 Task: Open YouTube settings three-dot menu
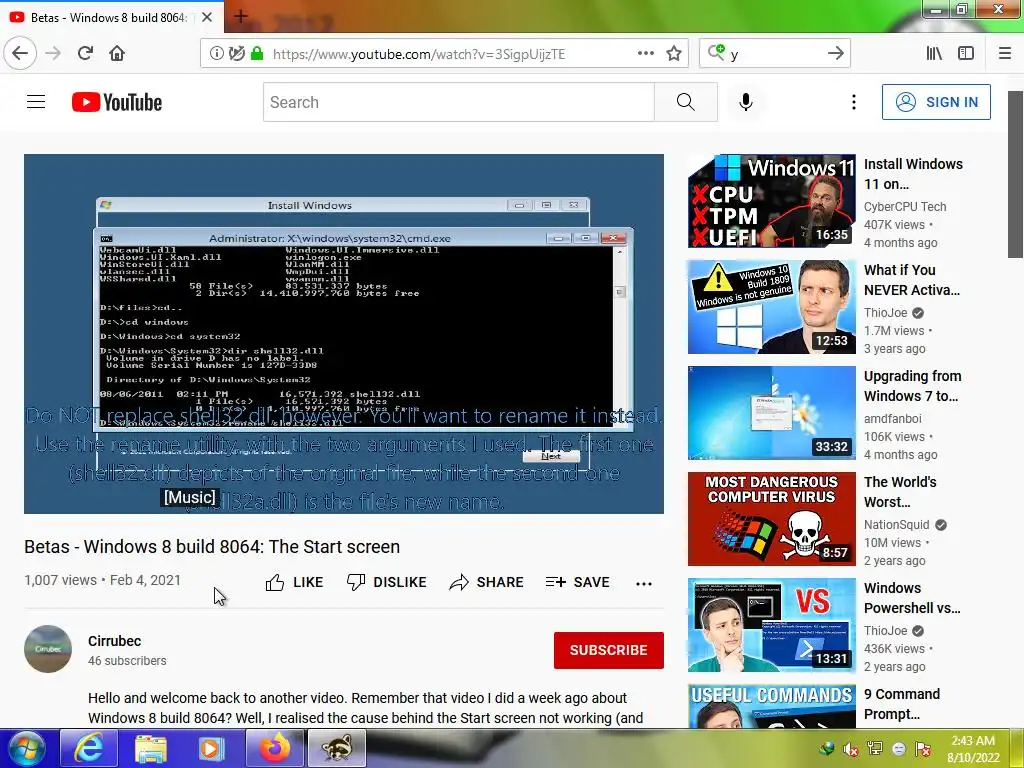click(x=854, y=102)
